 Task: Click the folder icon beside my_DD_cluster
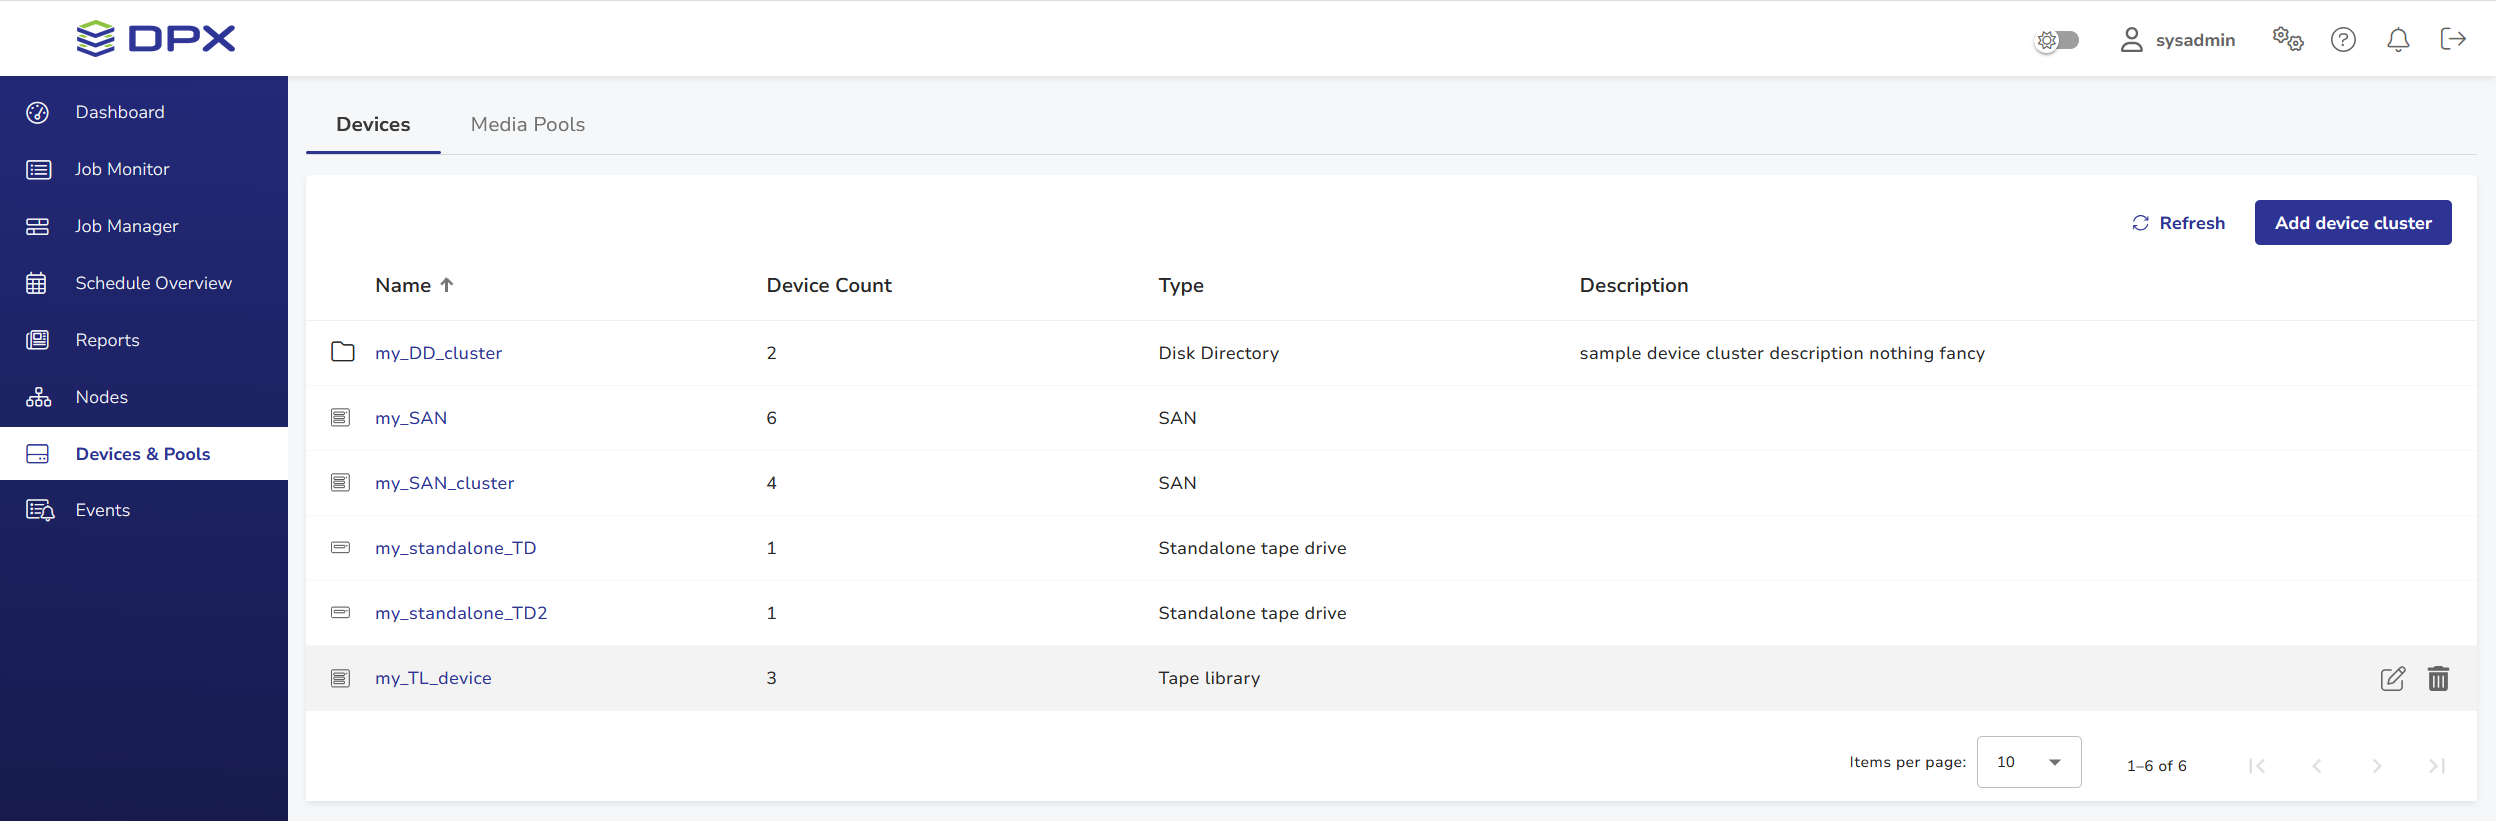[342, 352]
